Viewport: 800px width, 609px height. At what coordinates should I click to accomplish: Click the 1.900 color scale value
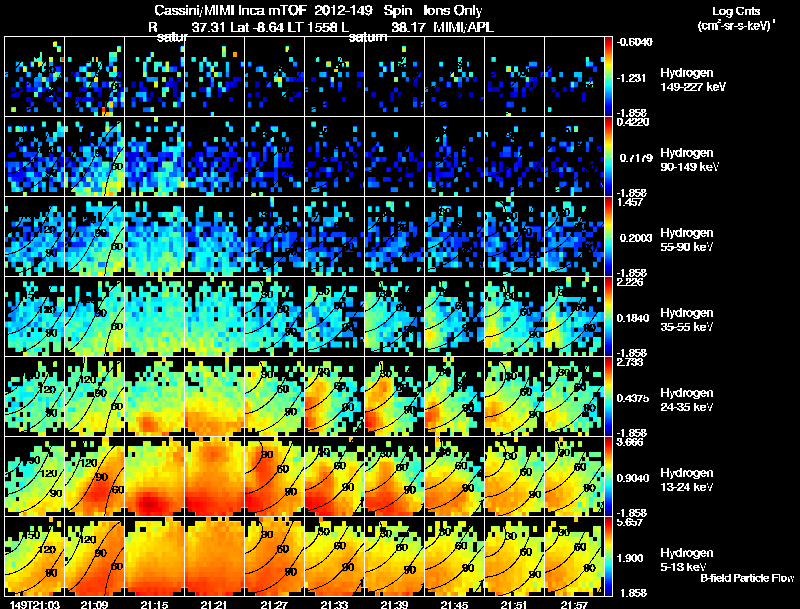(630, 558)
